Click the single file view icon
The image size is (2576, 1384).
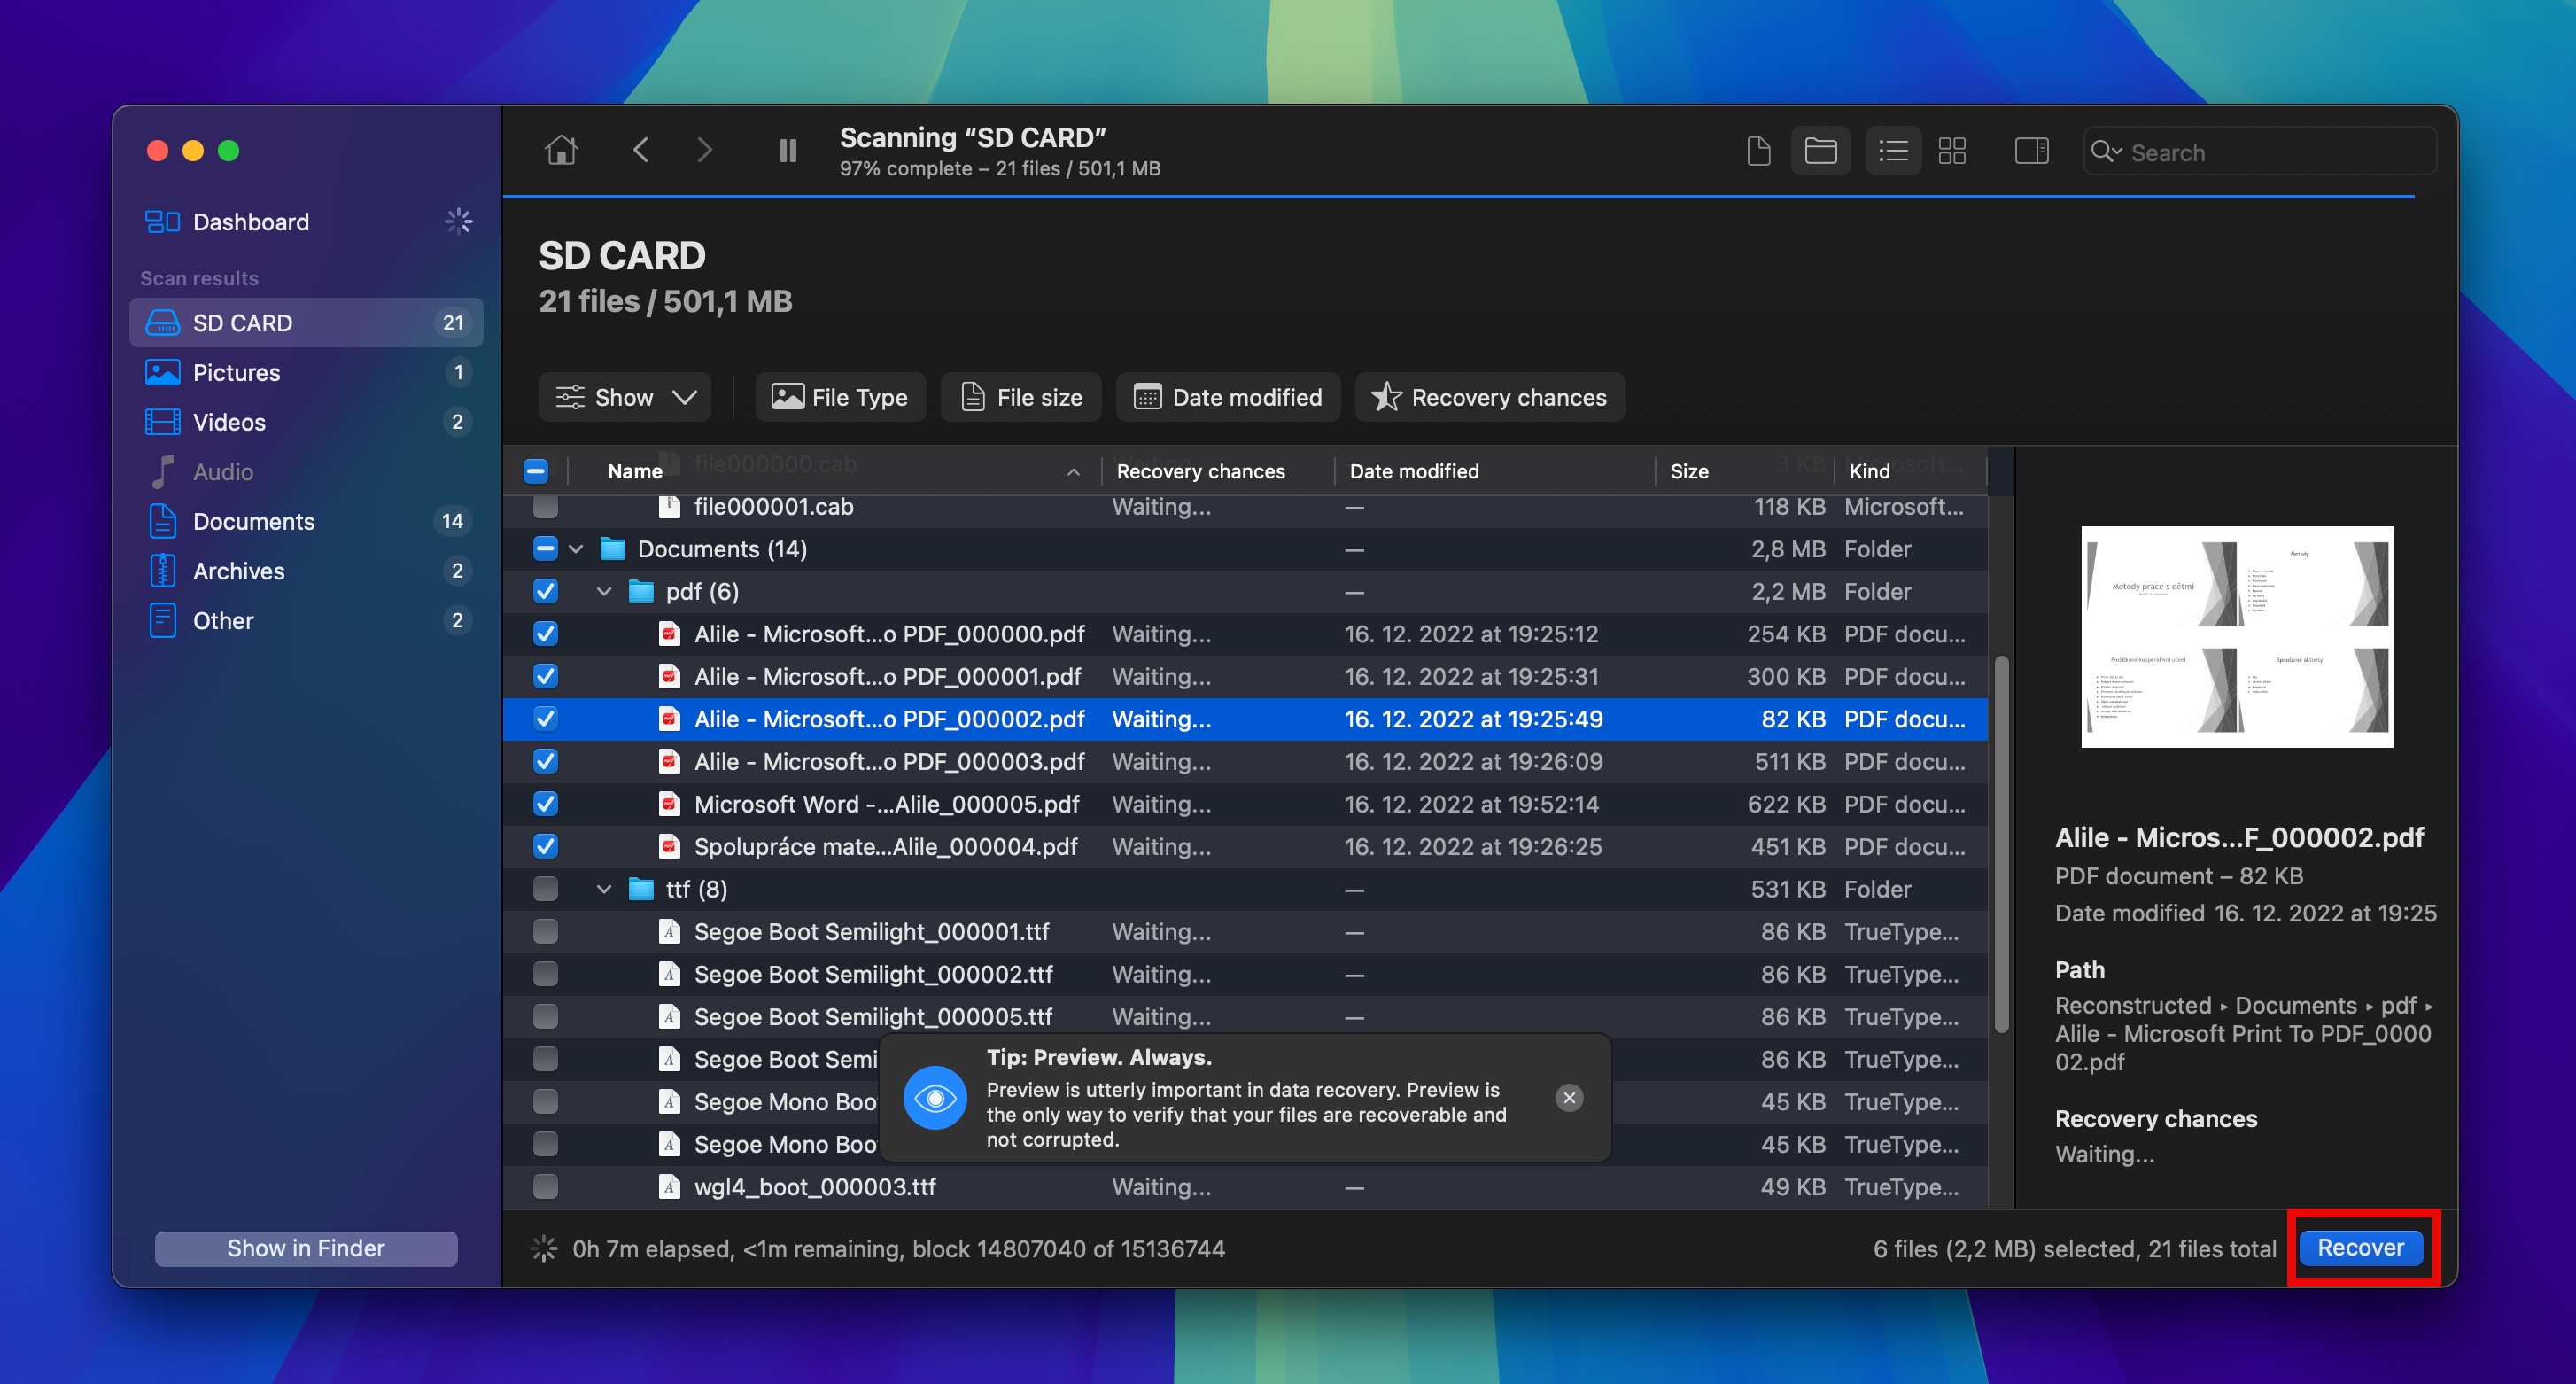(x=1758, y=151)
